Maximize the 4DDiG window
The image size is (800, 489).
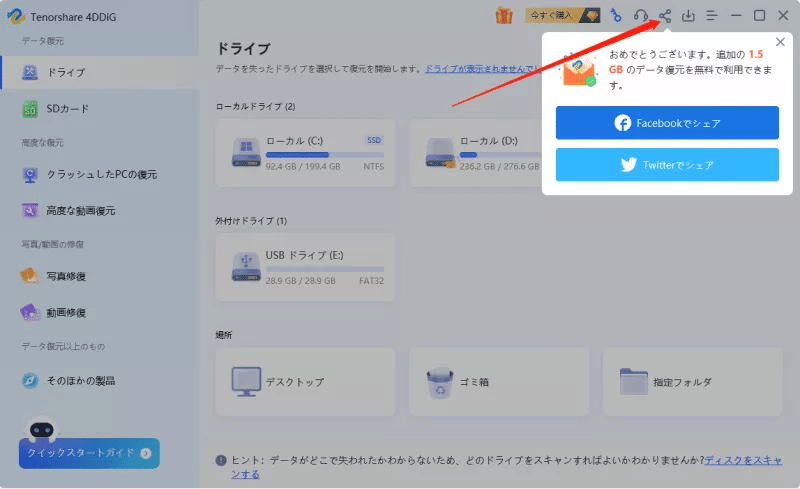759,16
